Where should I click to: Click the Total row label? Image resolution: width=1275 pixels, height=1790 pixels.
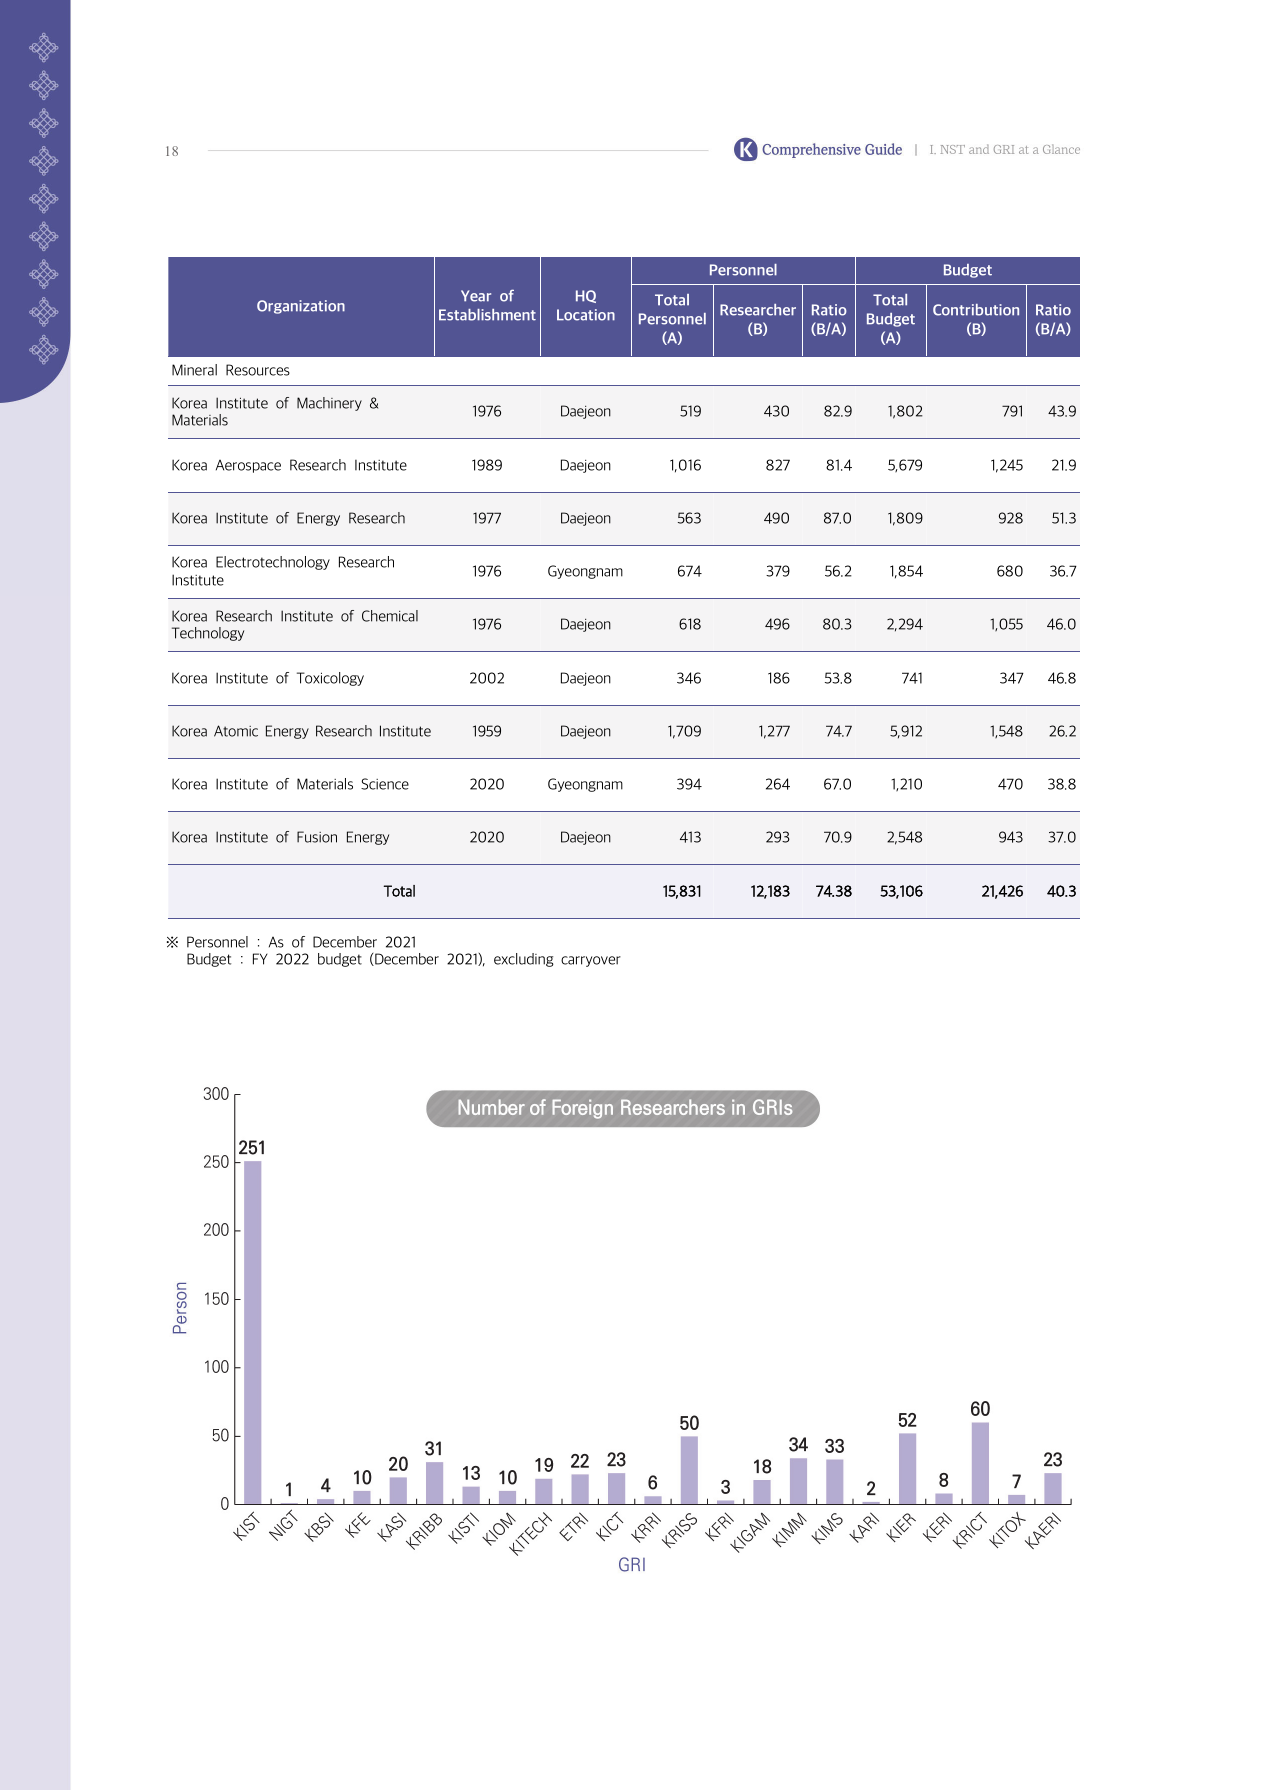[400, 891]
